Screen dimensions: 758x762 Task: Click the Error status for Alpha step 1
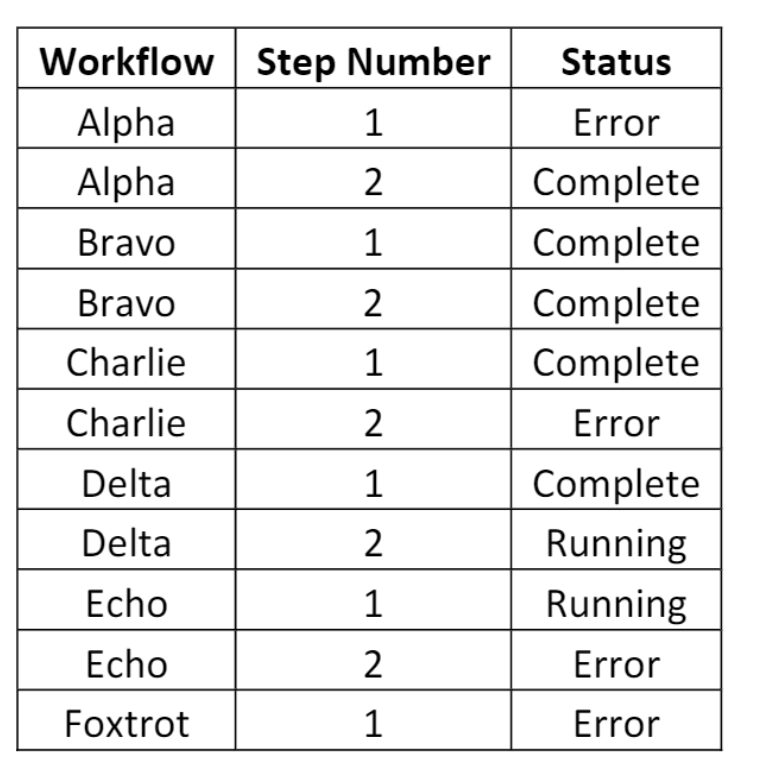tap(616, 119)
